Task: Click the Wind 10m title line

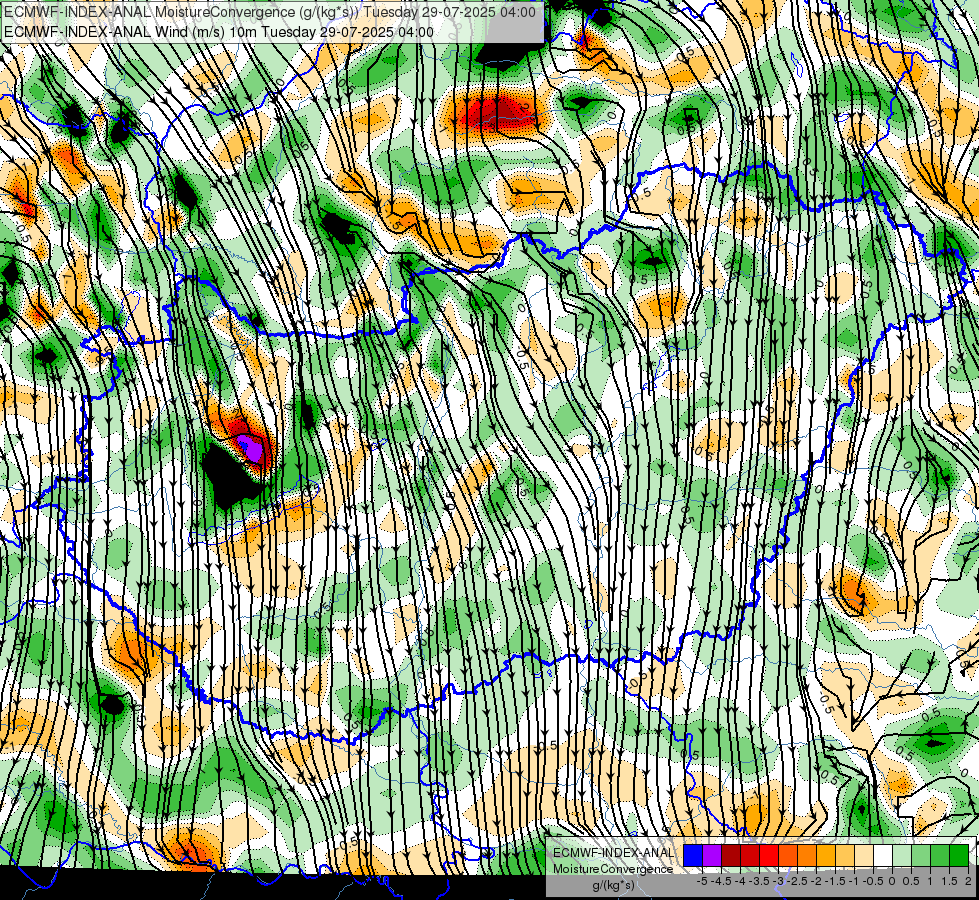Action: (x=219, y=31)
